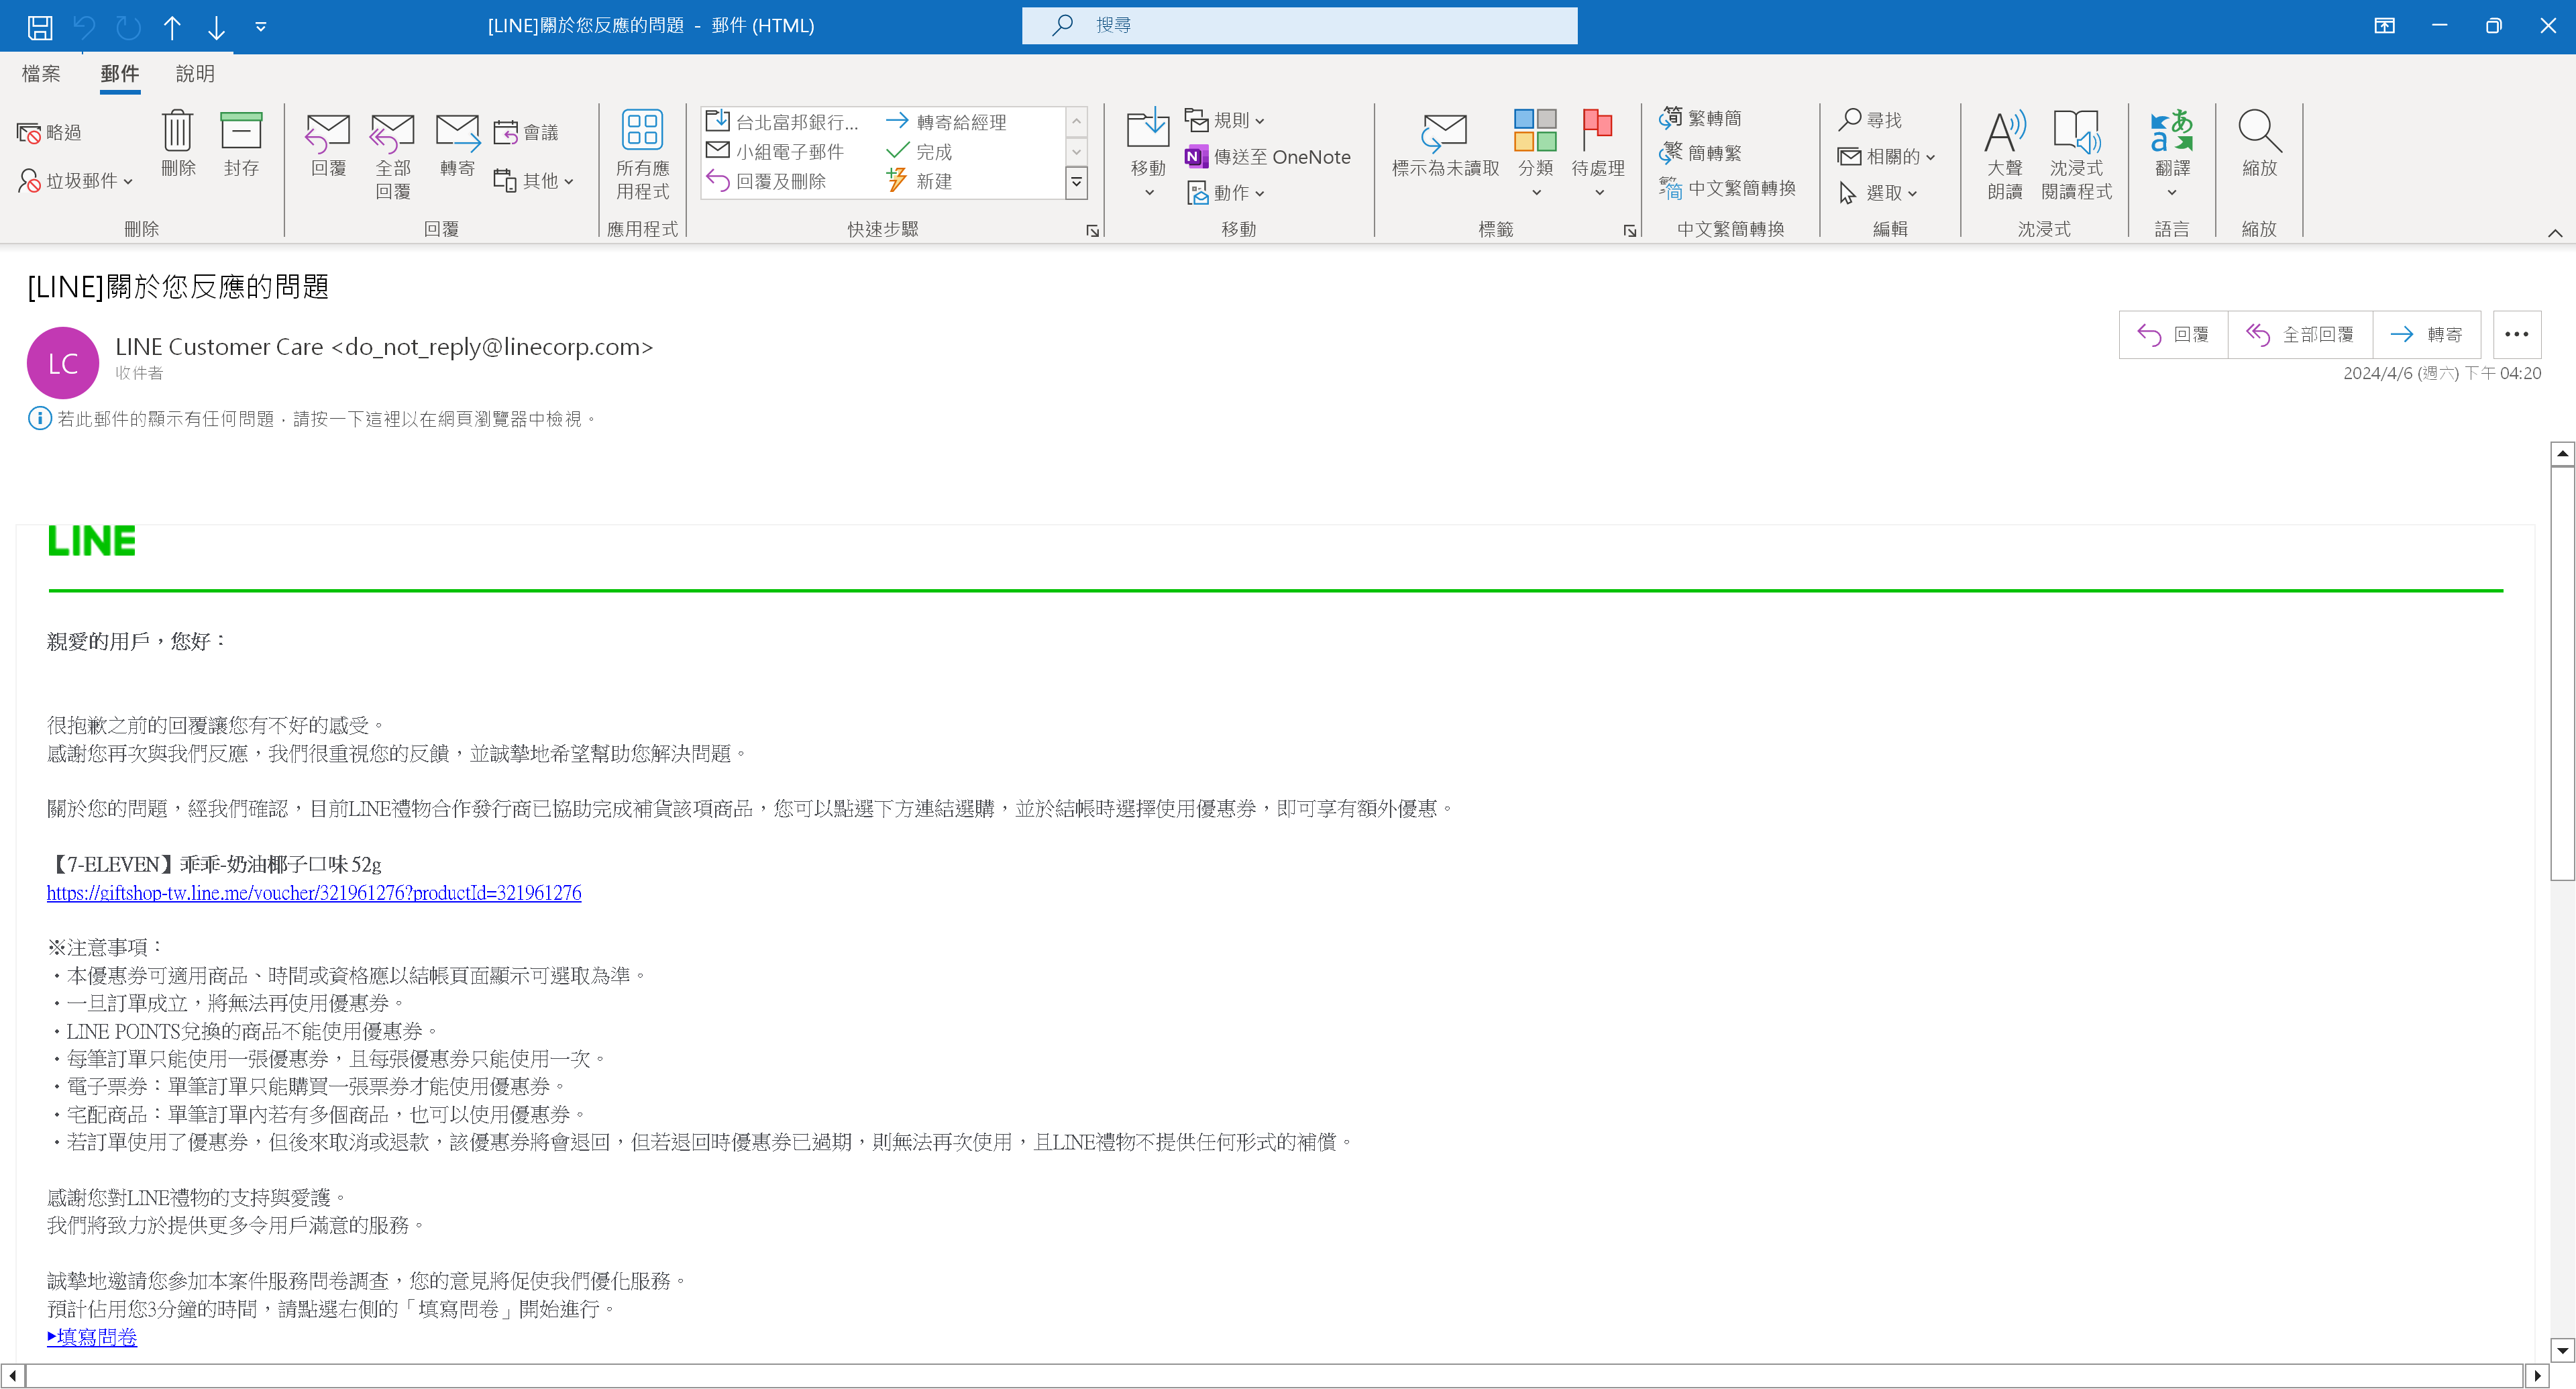
Task: Open 填寫問卷 survey link
Action: click(92, 1337)
